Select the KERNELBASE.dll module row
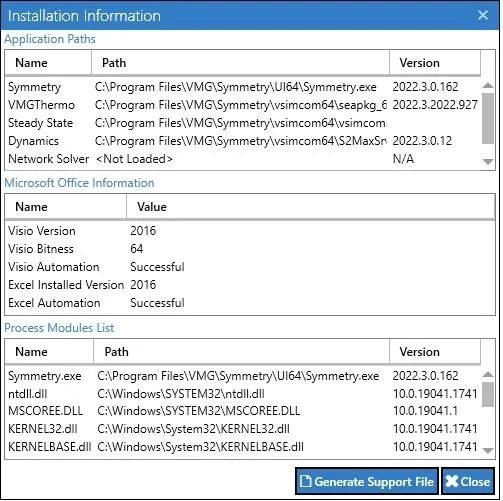Image resolution: width=503 pixels, height=501 pixels. [243, 447]
